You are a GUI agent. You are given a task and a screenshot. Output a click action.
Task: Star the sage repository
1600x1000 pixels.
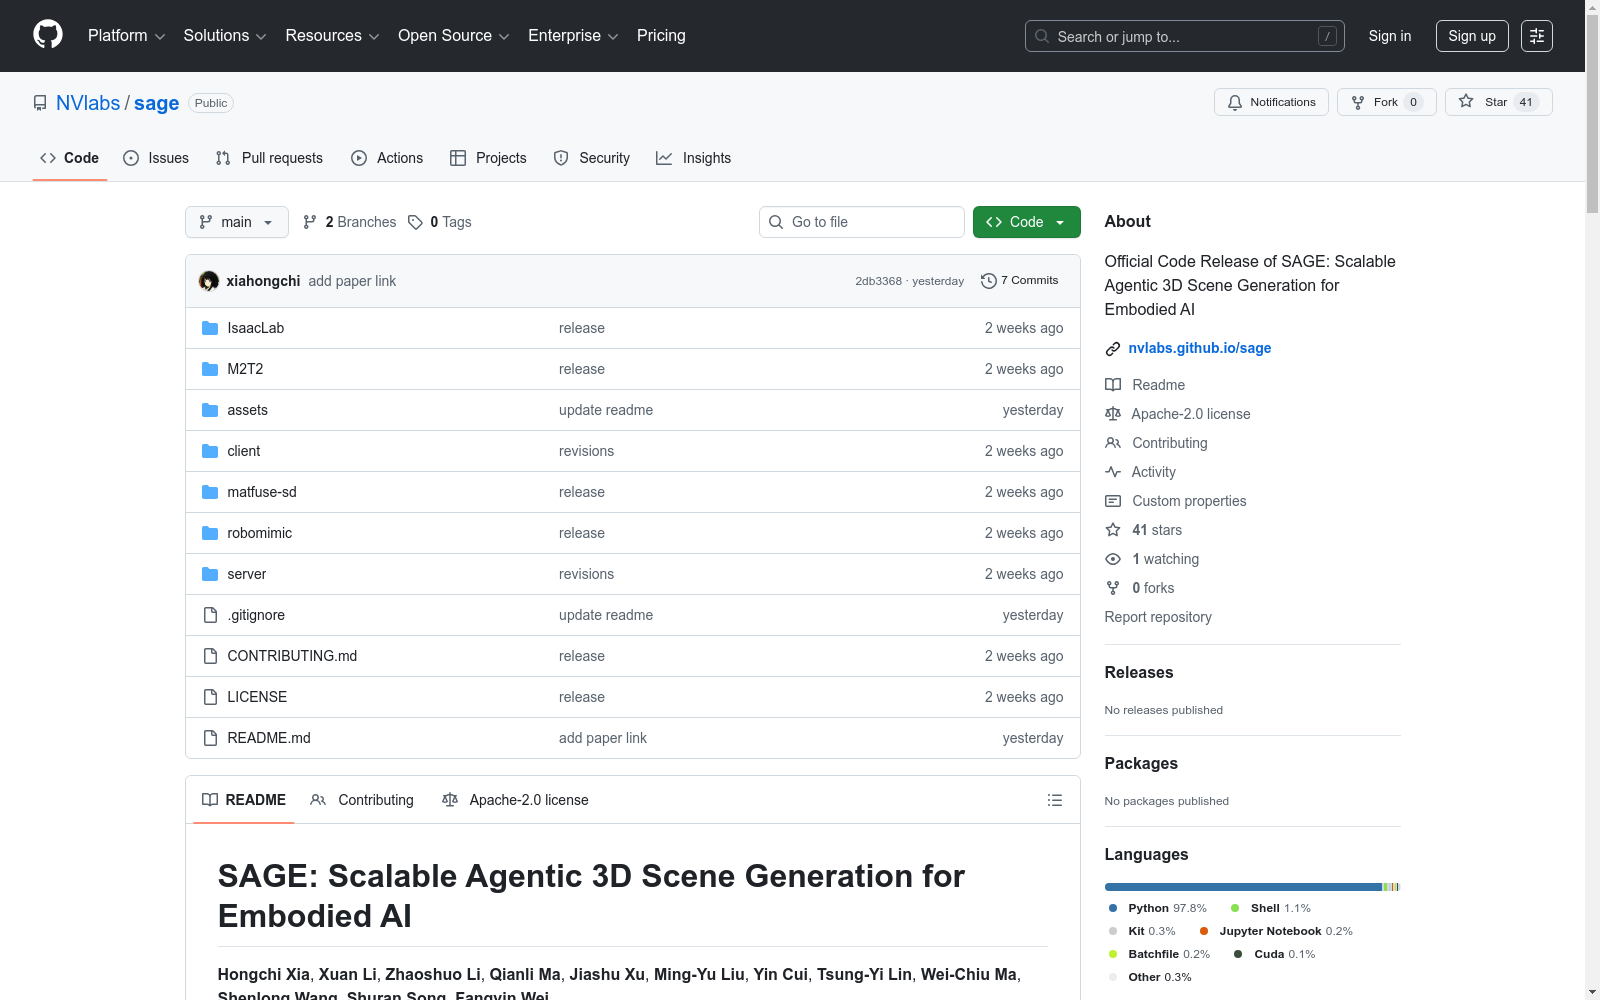[x=1498, y=102]
